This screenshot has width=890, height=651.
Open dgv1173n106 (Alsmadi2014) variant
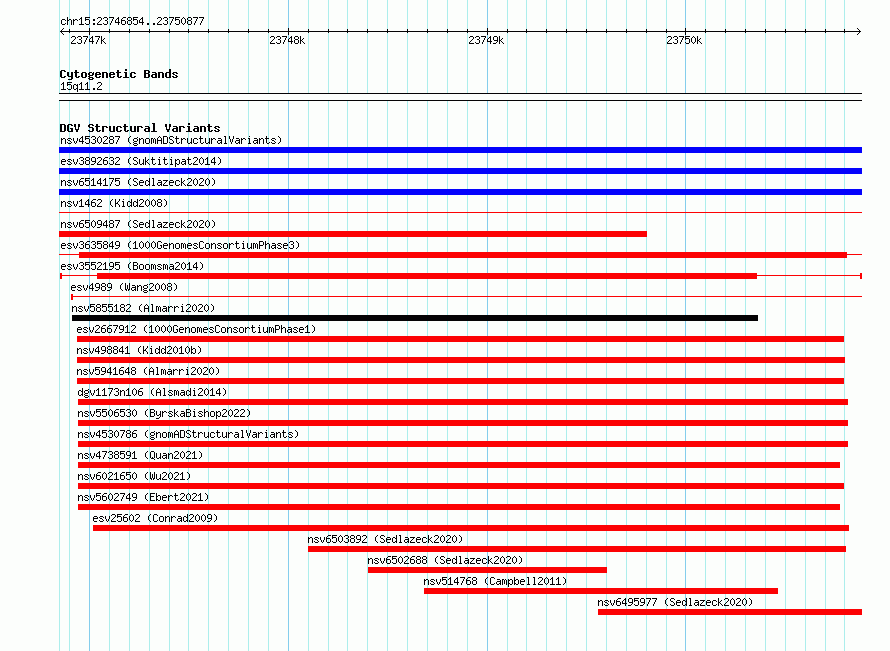tap(152, 392)
